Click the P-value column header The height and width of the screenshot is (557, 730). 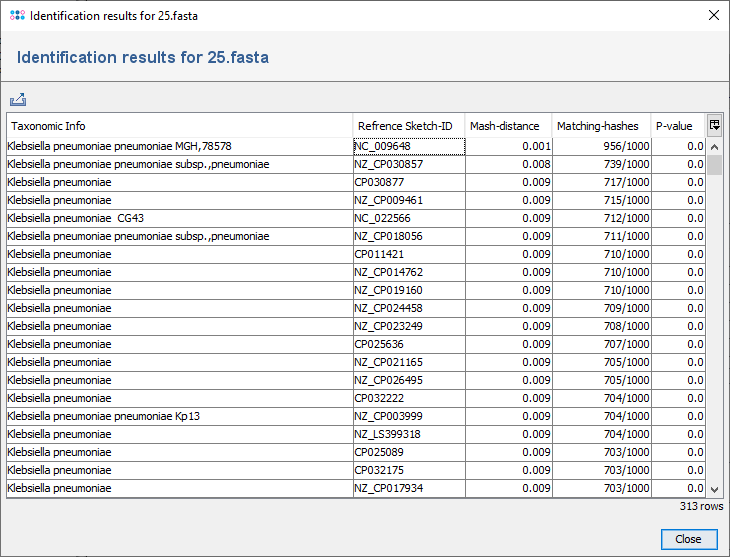677,126
